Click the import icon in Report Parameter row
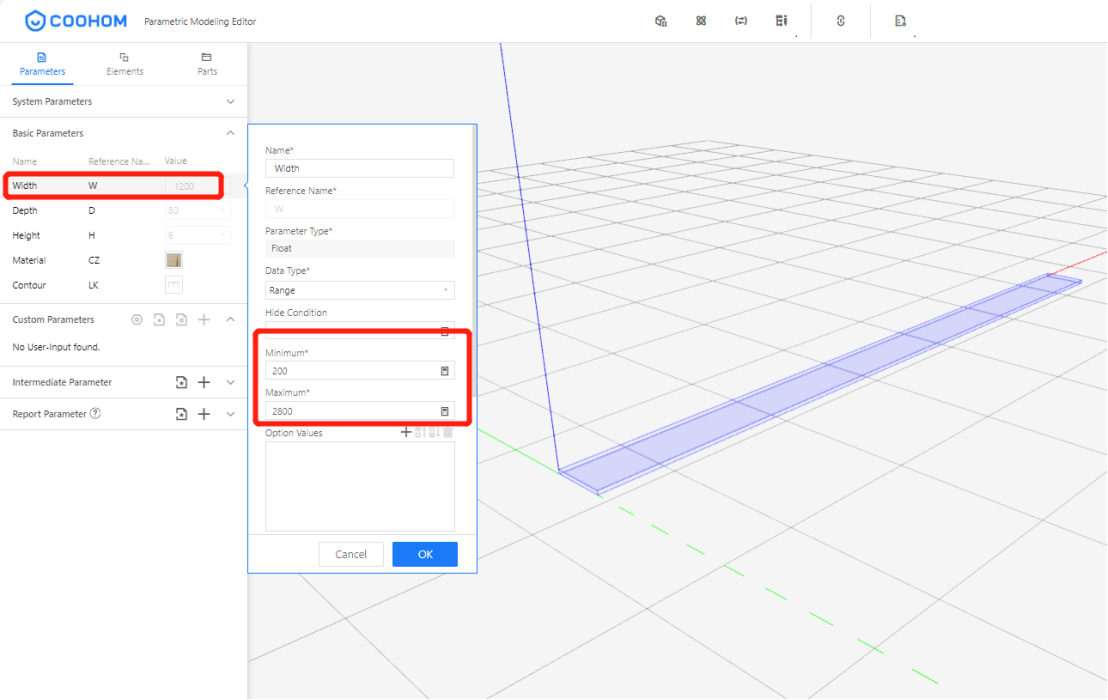 pyautogui.click(x=181, y=414)
